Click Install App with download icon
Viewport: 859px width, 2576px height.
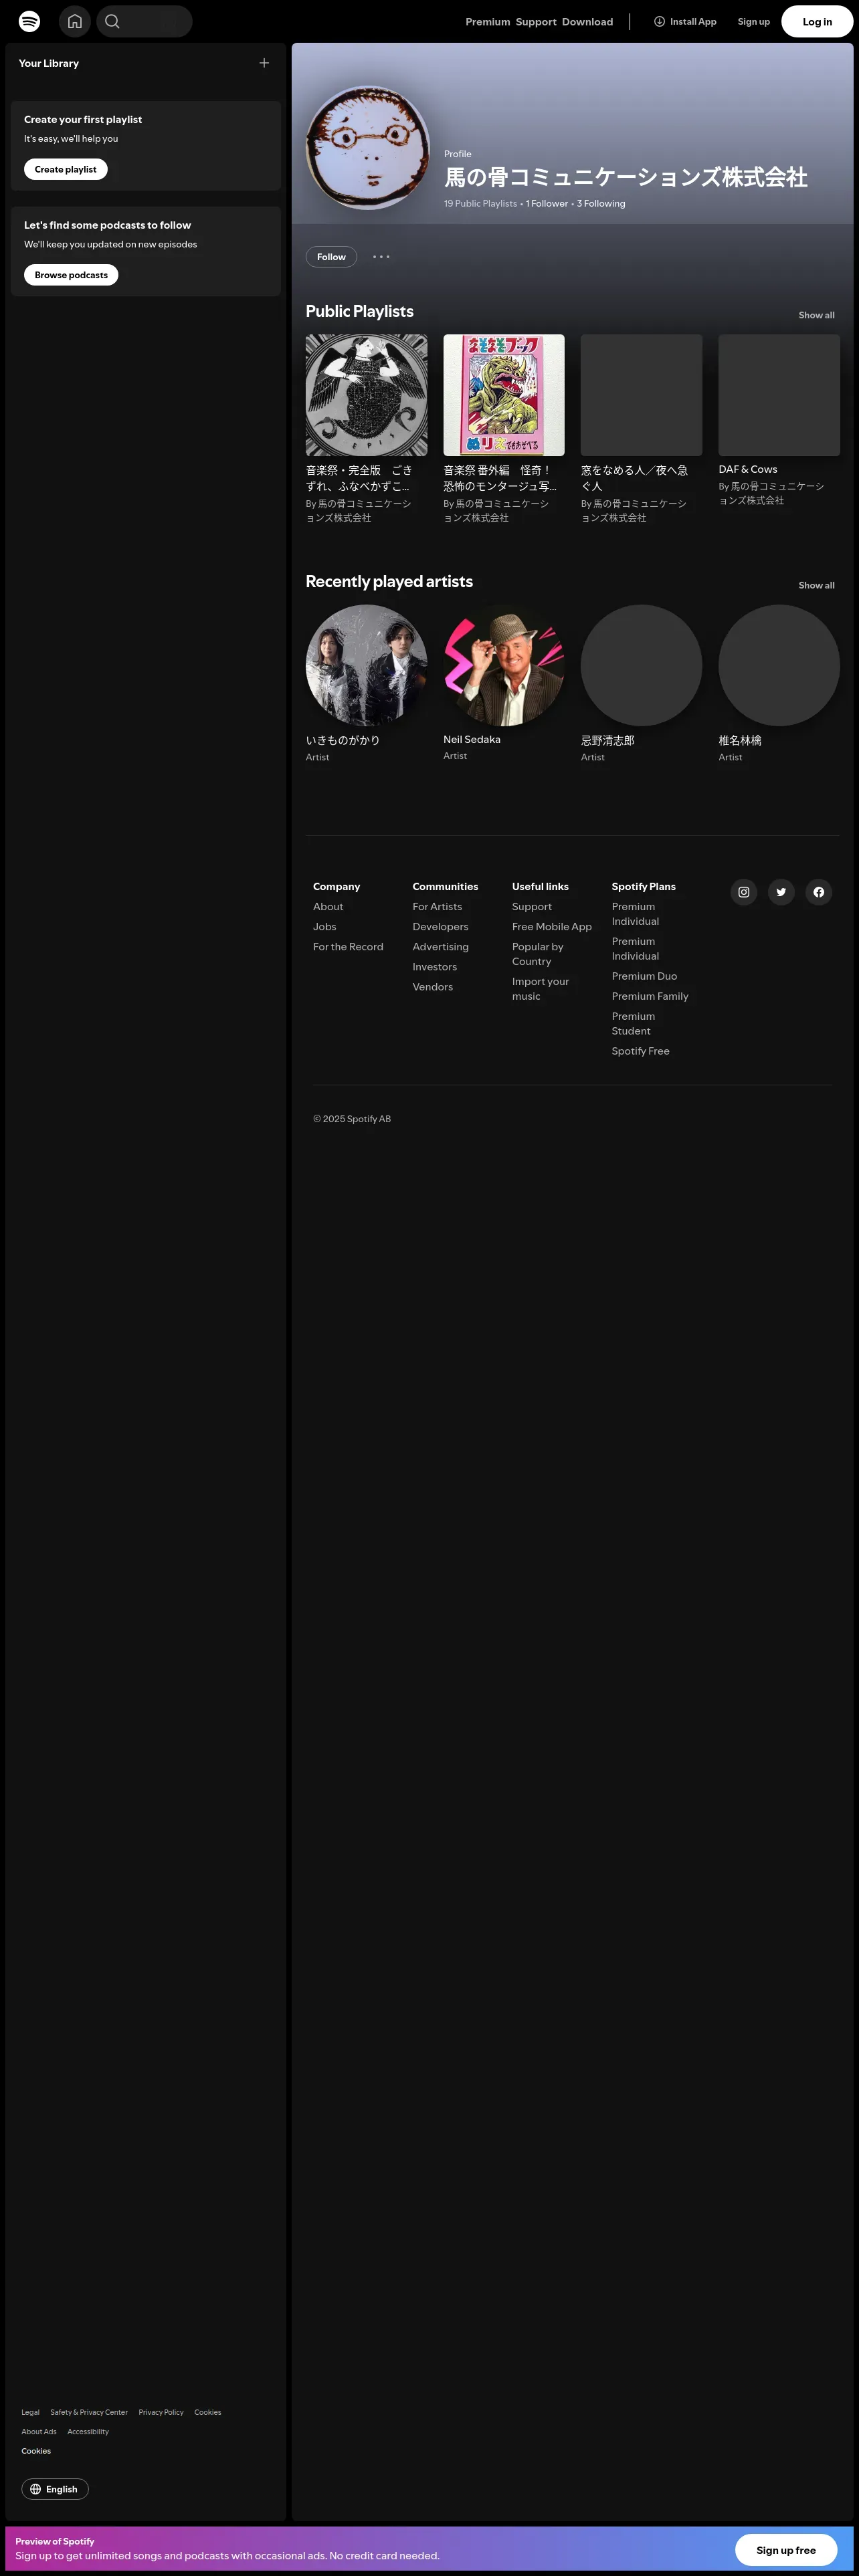click(x=685, y=21)
